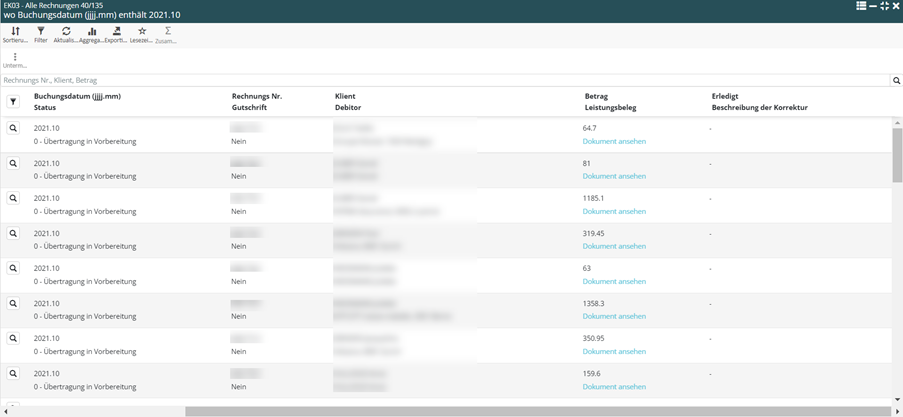This screenshot has width=903, height=417.
Task: Click the Export toolbar icon
Action: 116,34
